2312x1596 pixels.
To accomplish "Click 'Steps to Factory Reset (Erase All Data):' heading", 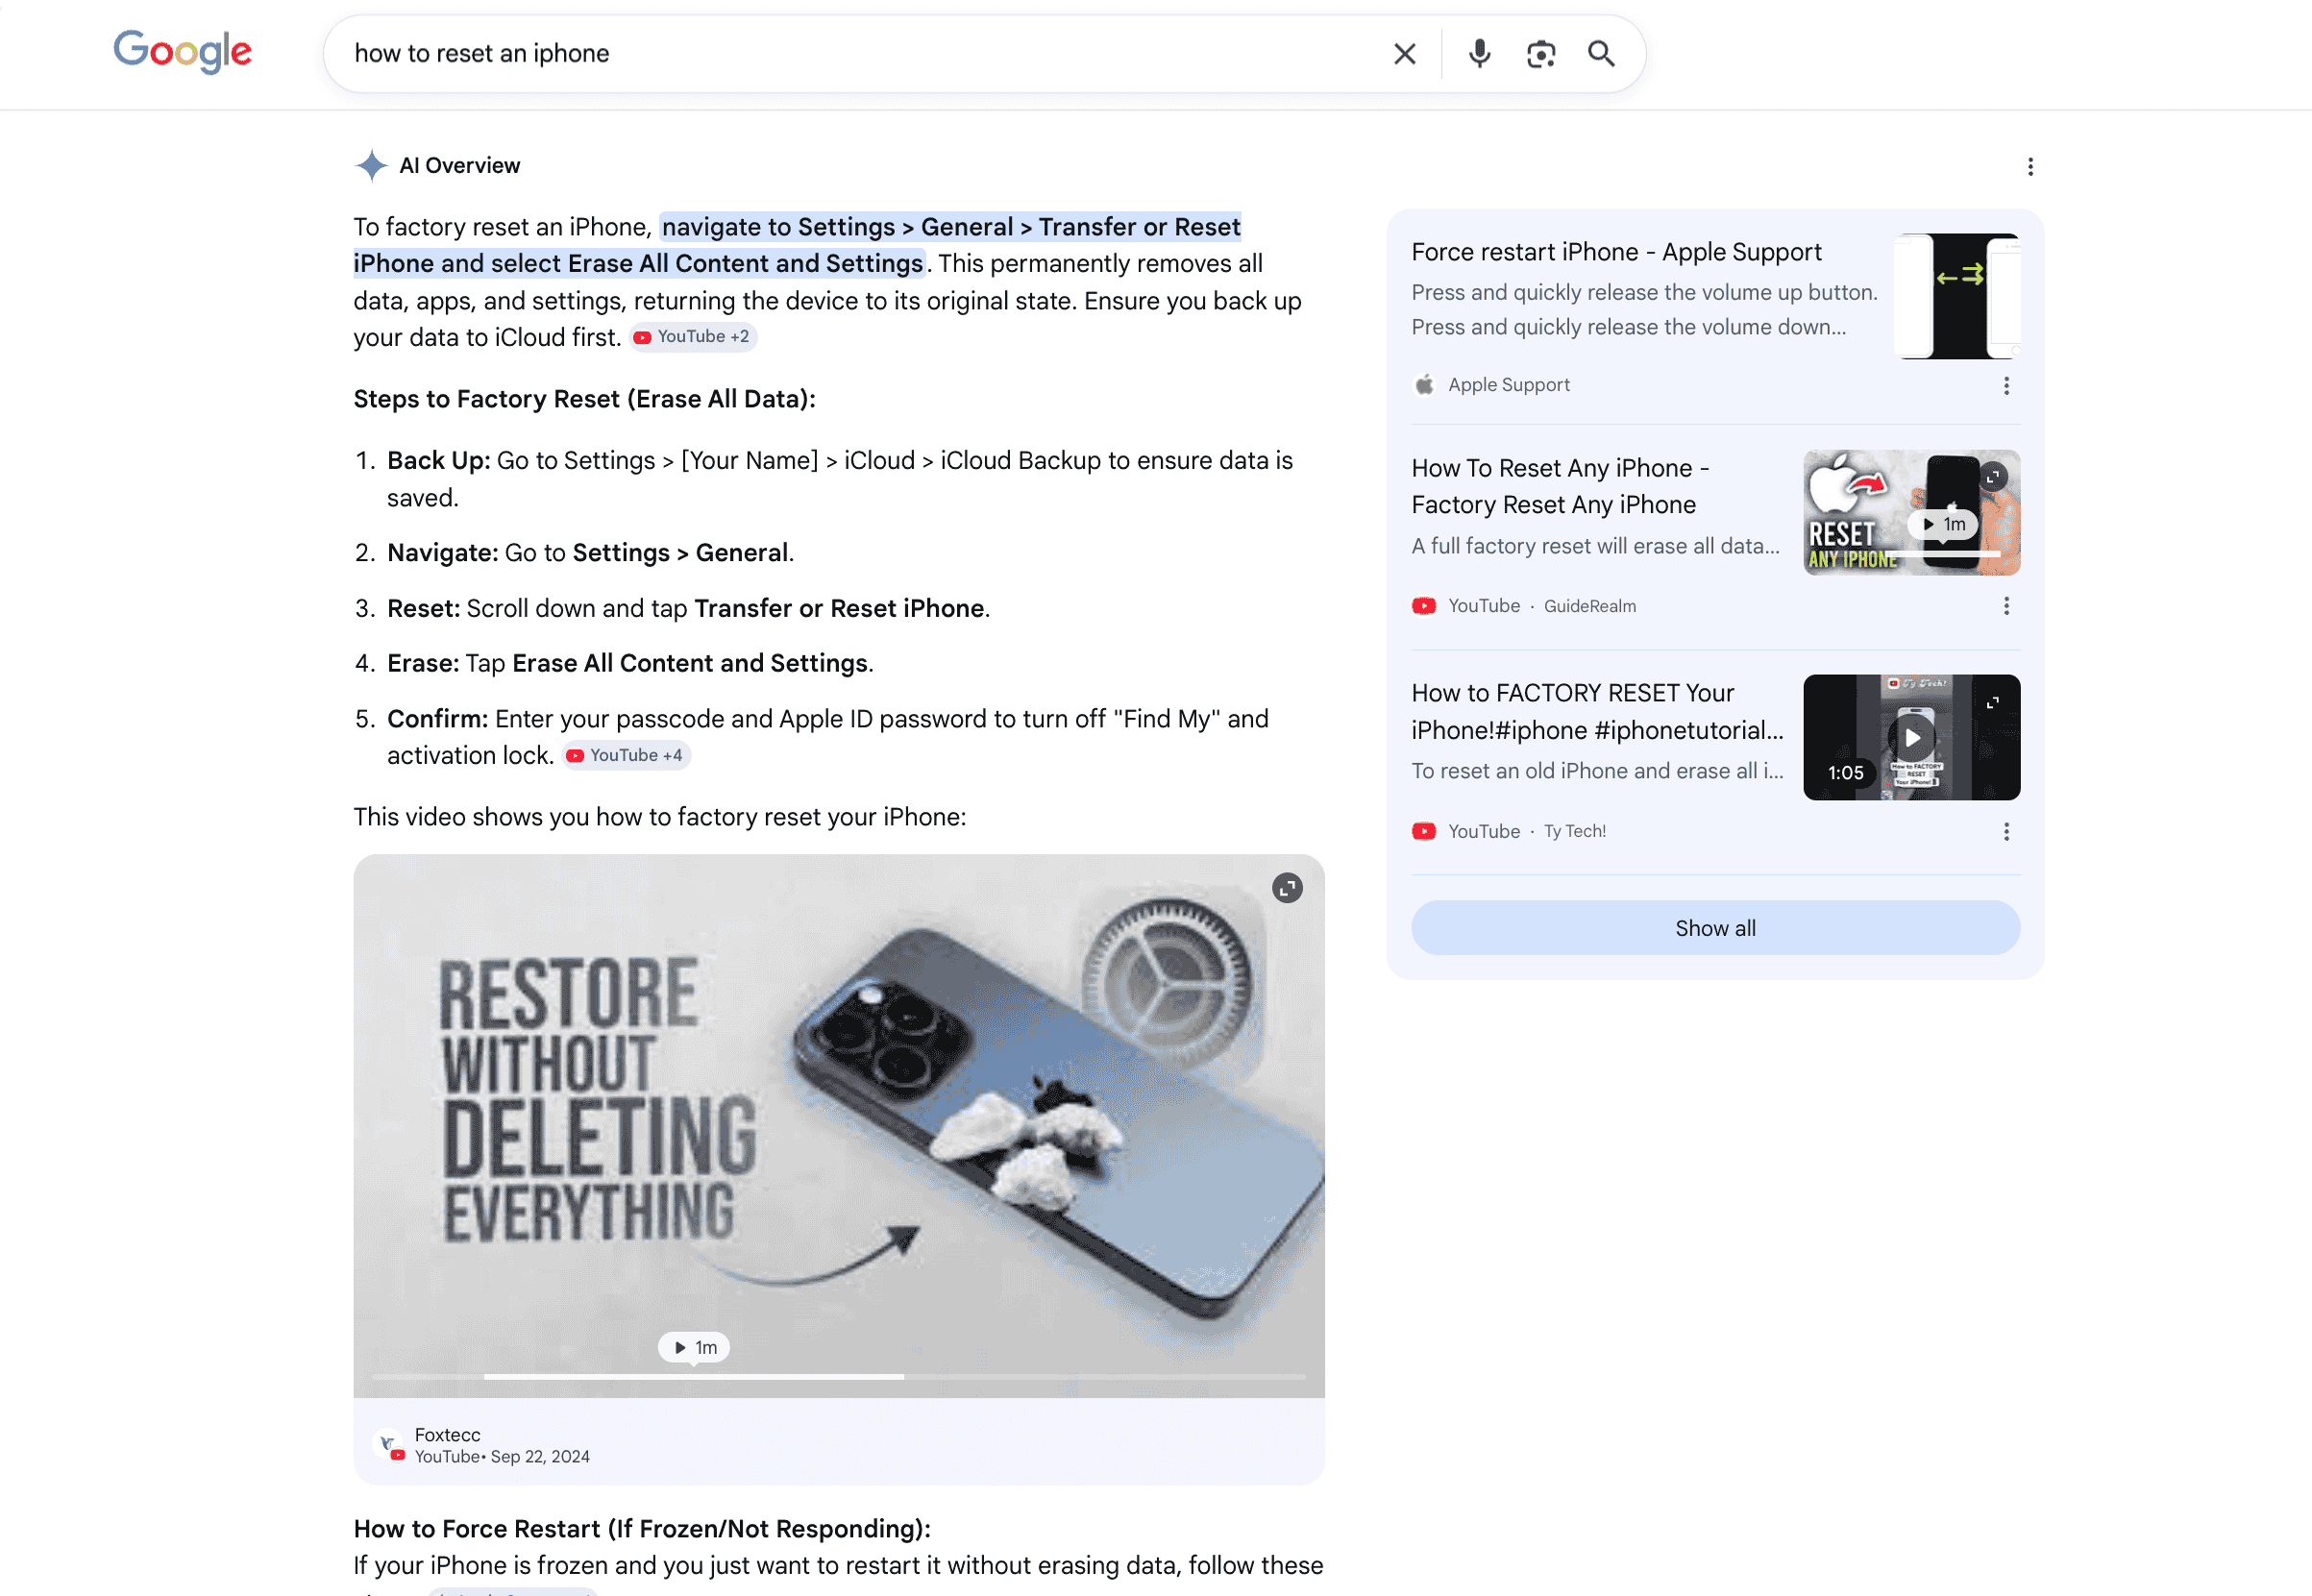I will pyautogui.click(x=585, y=400).
